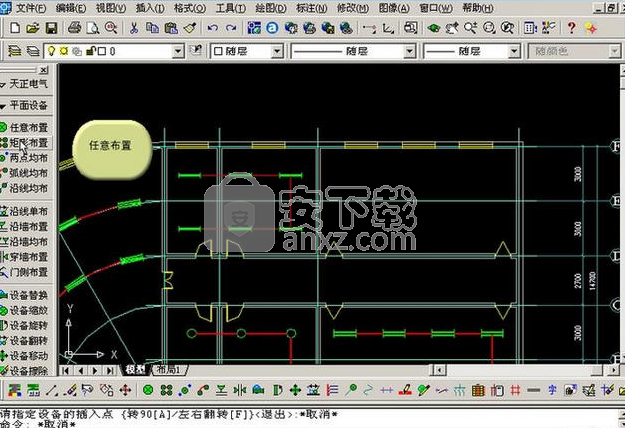
Task: Collapse the 天正电气 menu header
Action: pyautogui.click(x=25, y=84)
